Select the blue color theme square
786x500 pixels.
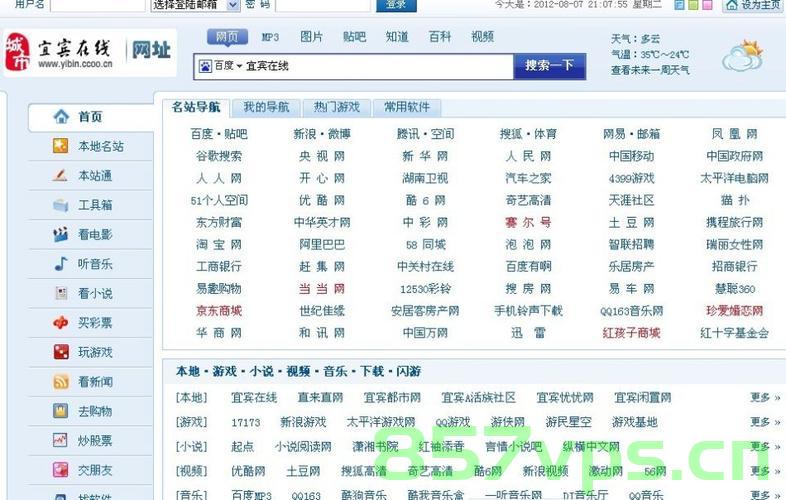coord(679,5)
